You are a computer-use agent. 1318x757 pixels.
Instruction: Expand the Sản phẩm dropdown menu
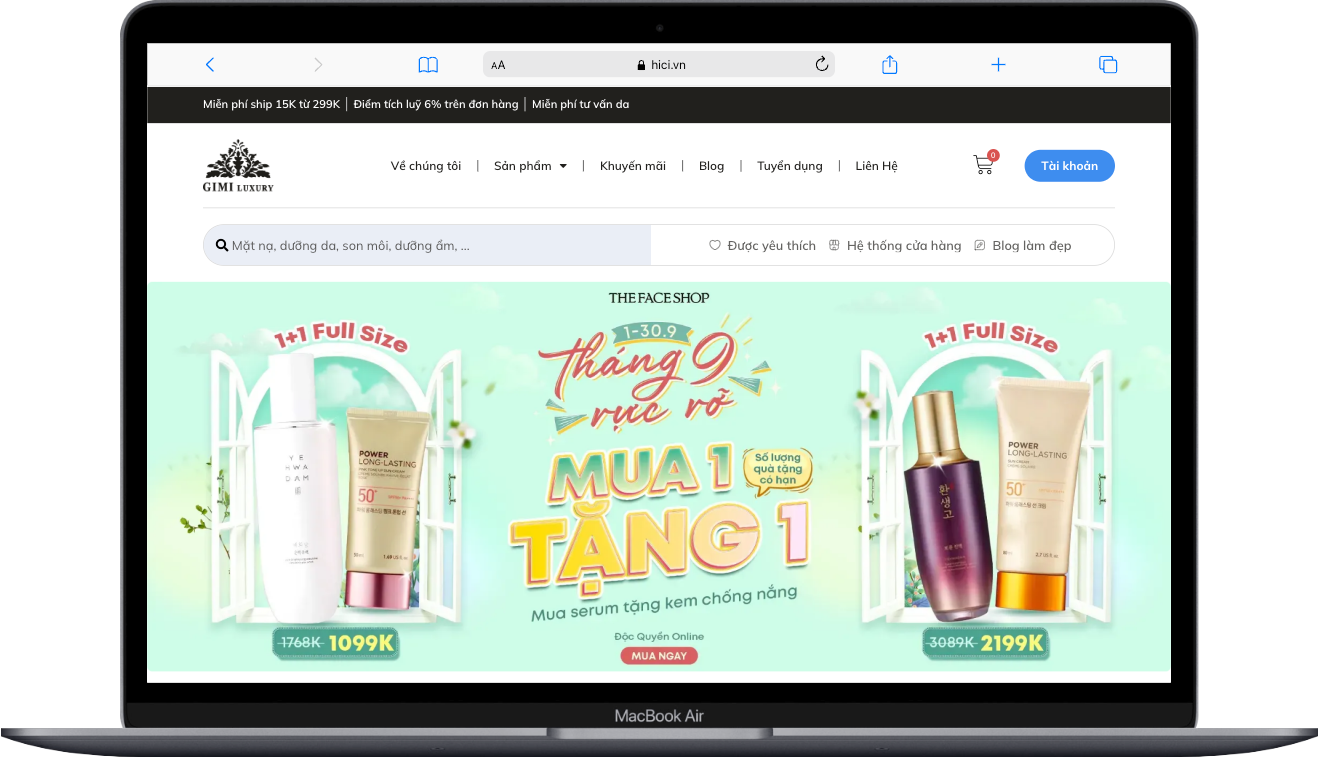530,166
